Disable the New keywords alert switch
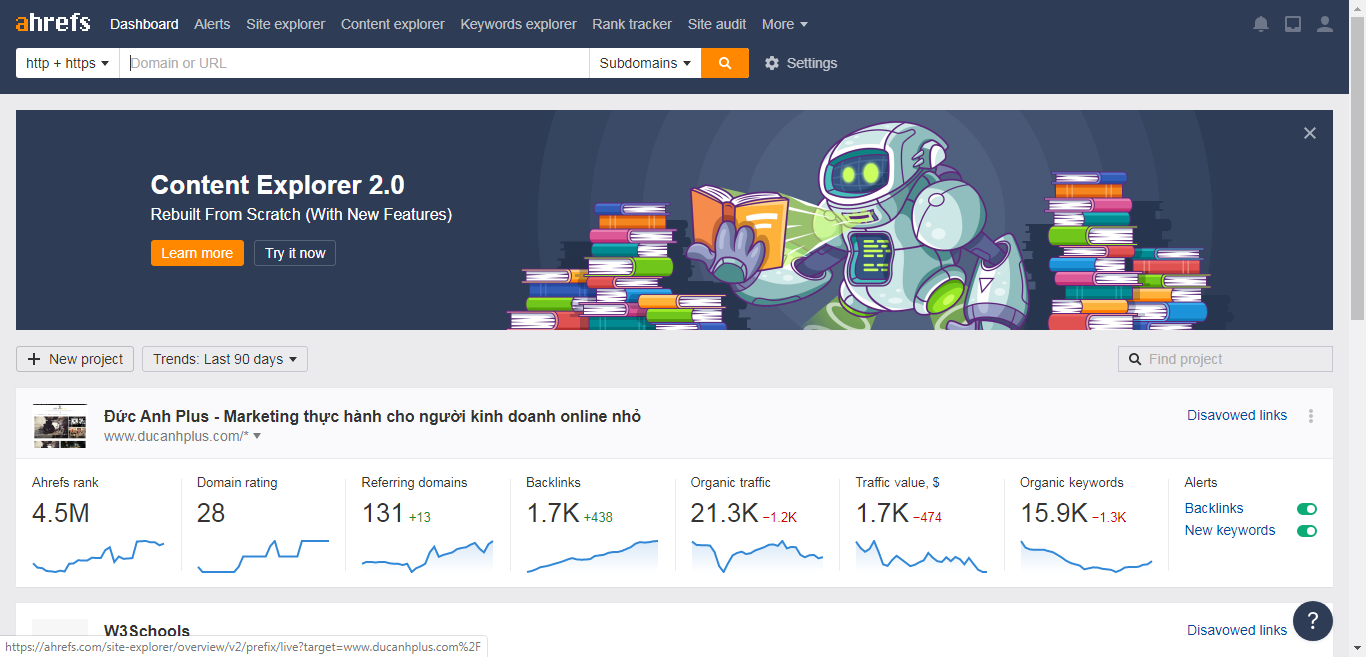This screenshot has width=1366, height=657. pos(1306,531)
